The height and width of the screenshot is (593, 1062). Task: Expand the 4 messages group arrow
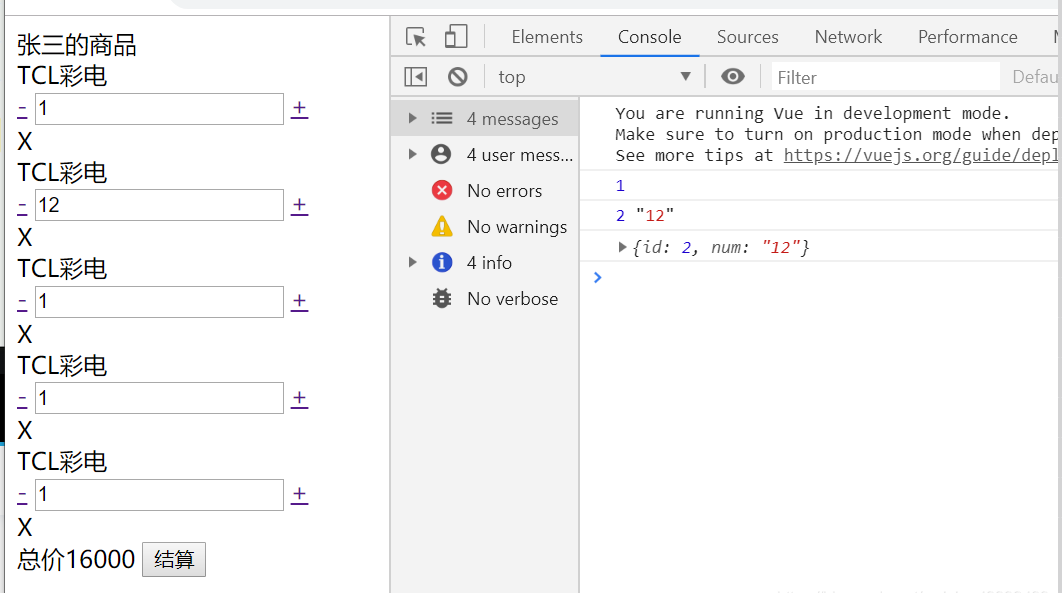click(x=412, y=118)
